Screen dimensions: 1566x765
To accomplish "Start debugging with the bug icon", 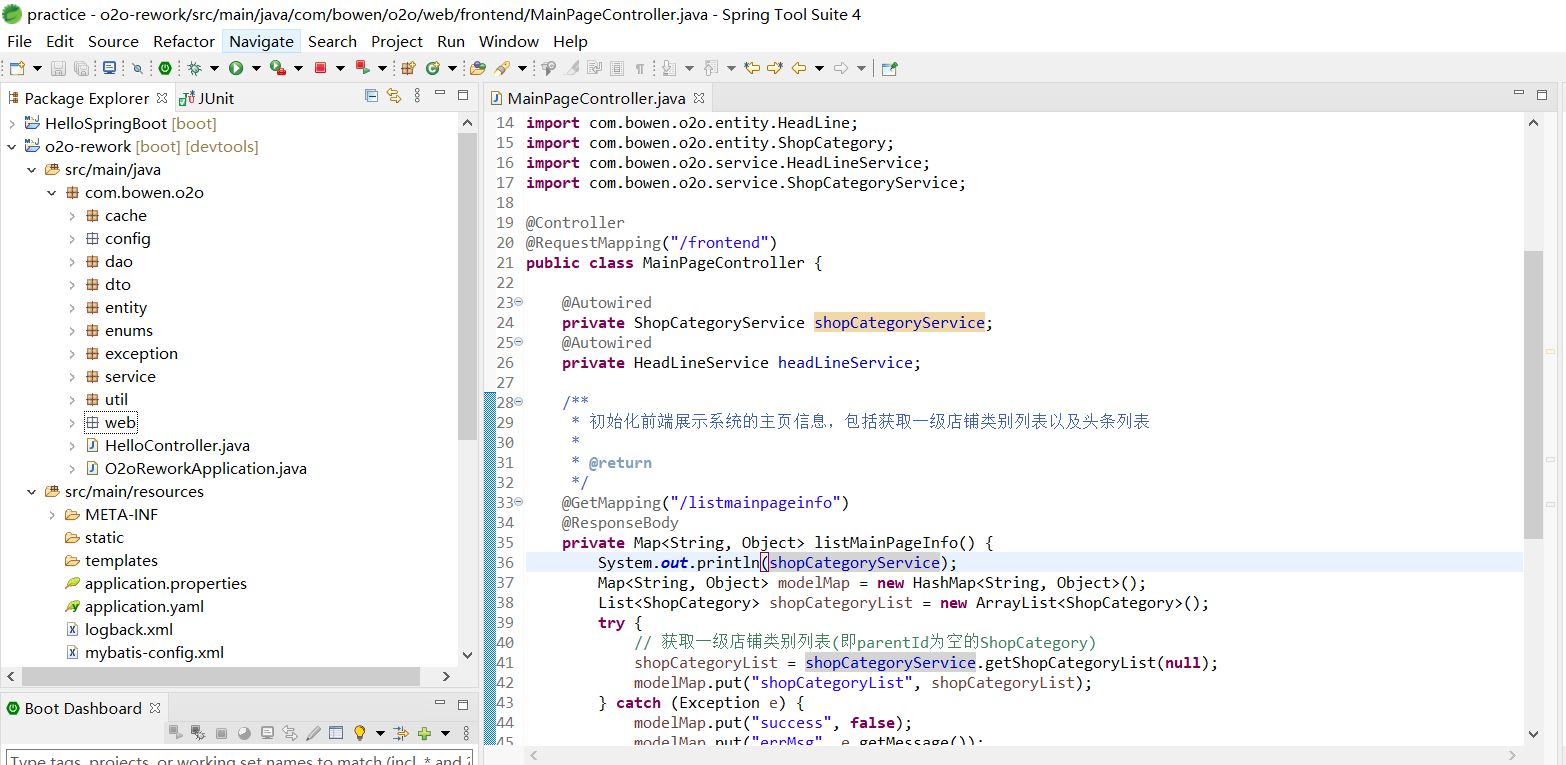I will tap(194, 68).
